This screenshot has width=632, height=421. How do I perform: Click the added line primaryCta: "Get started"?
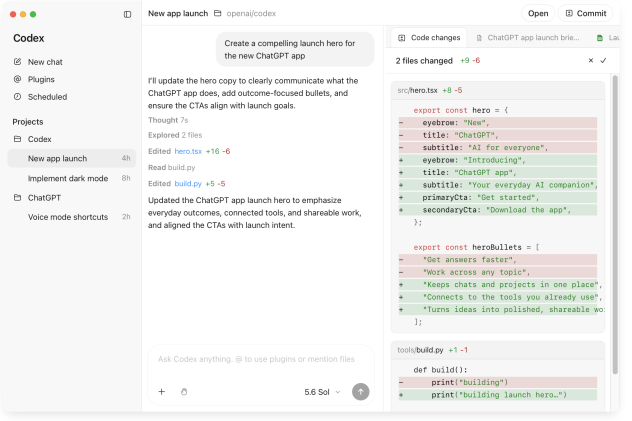coord(498,197)
